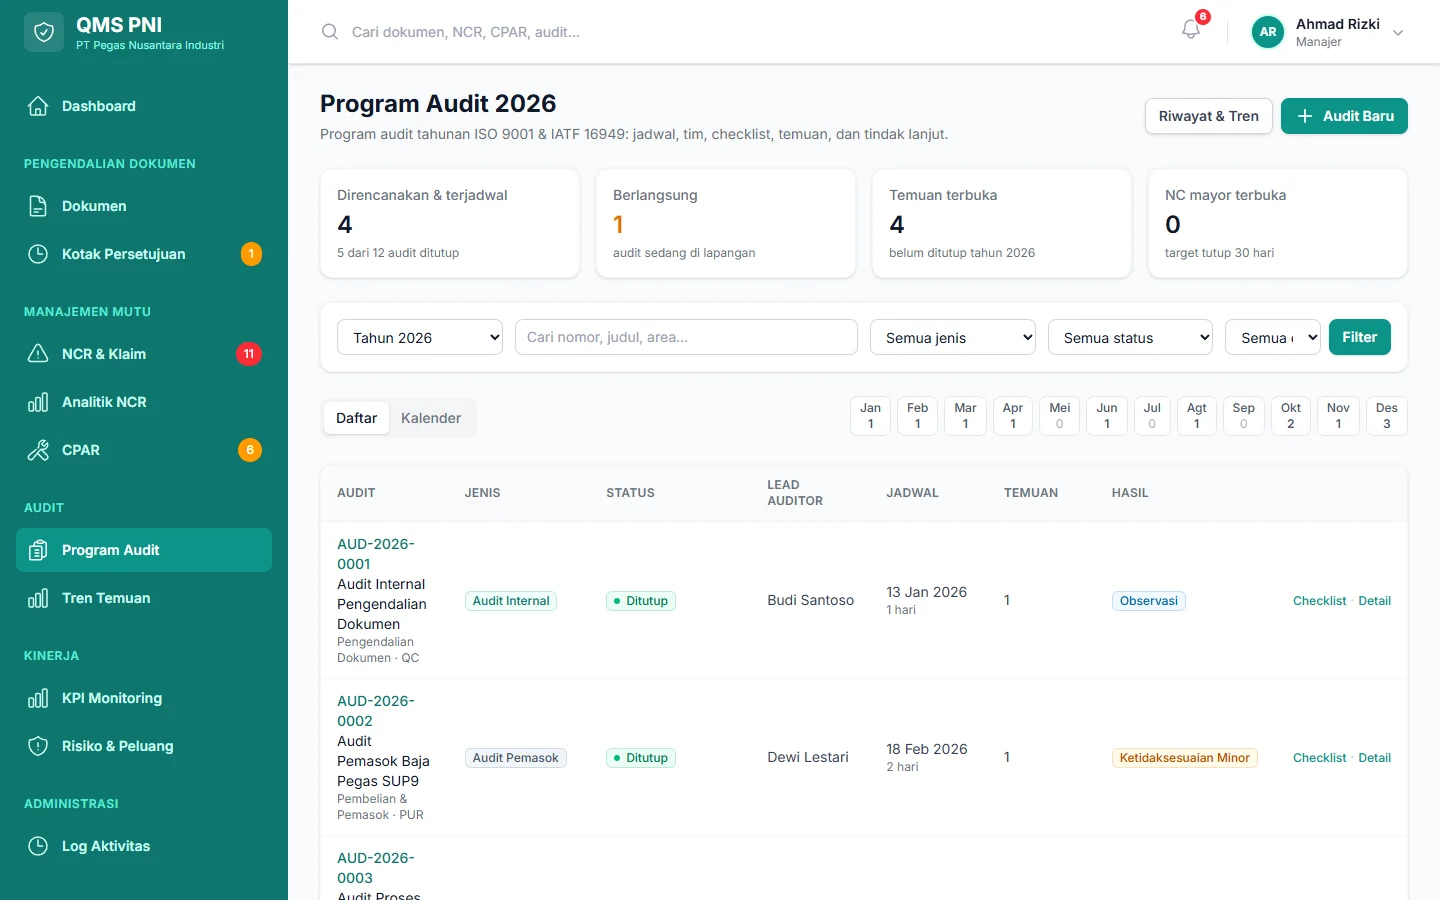Click the KPI Monitoring chart icon

tap(38, 698)
